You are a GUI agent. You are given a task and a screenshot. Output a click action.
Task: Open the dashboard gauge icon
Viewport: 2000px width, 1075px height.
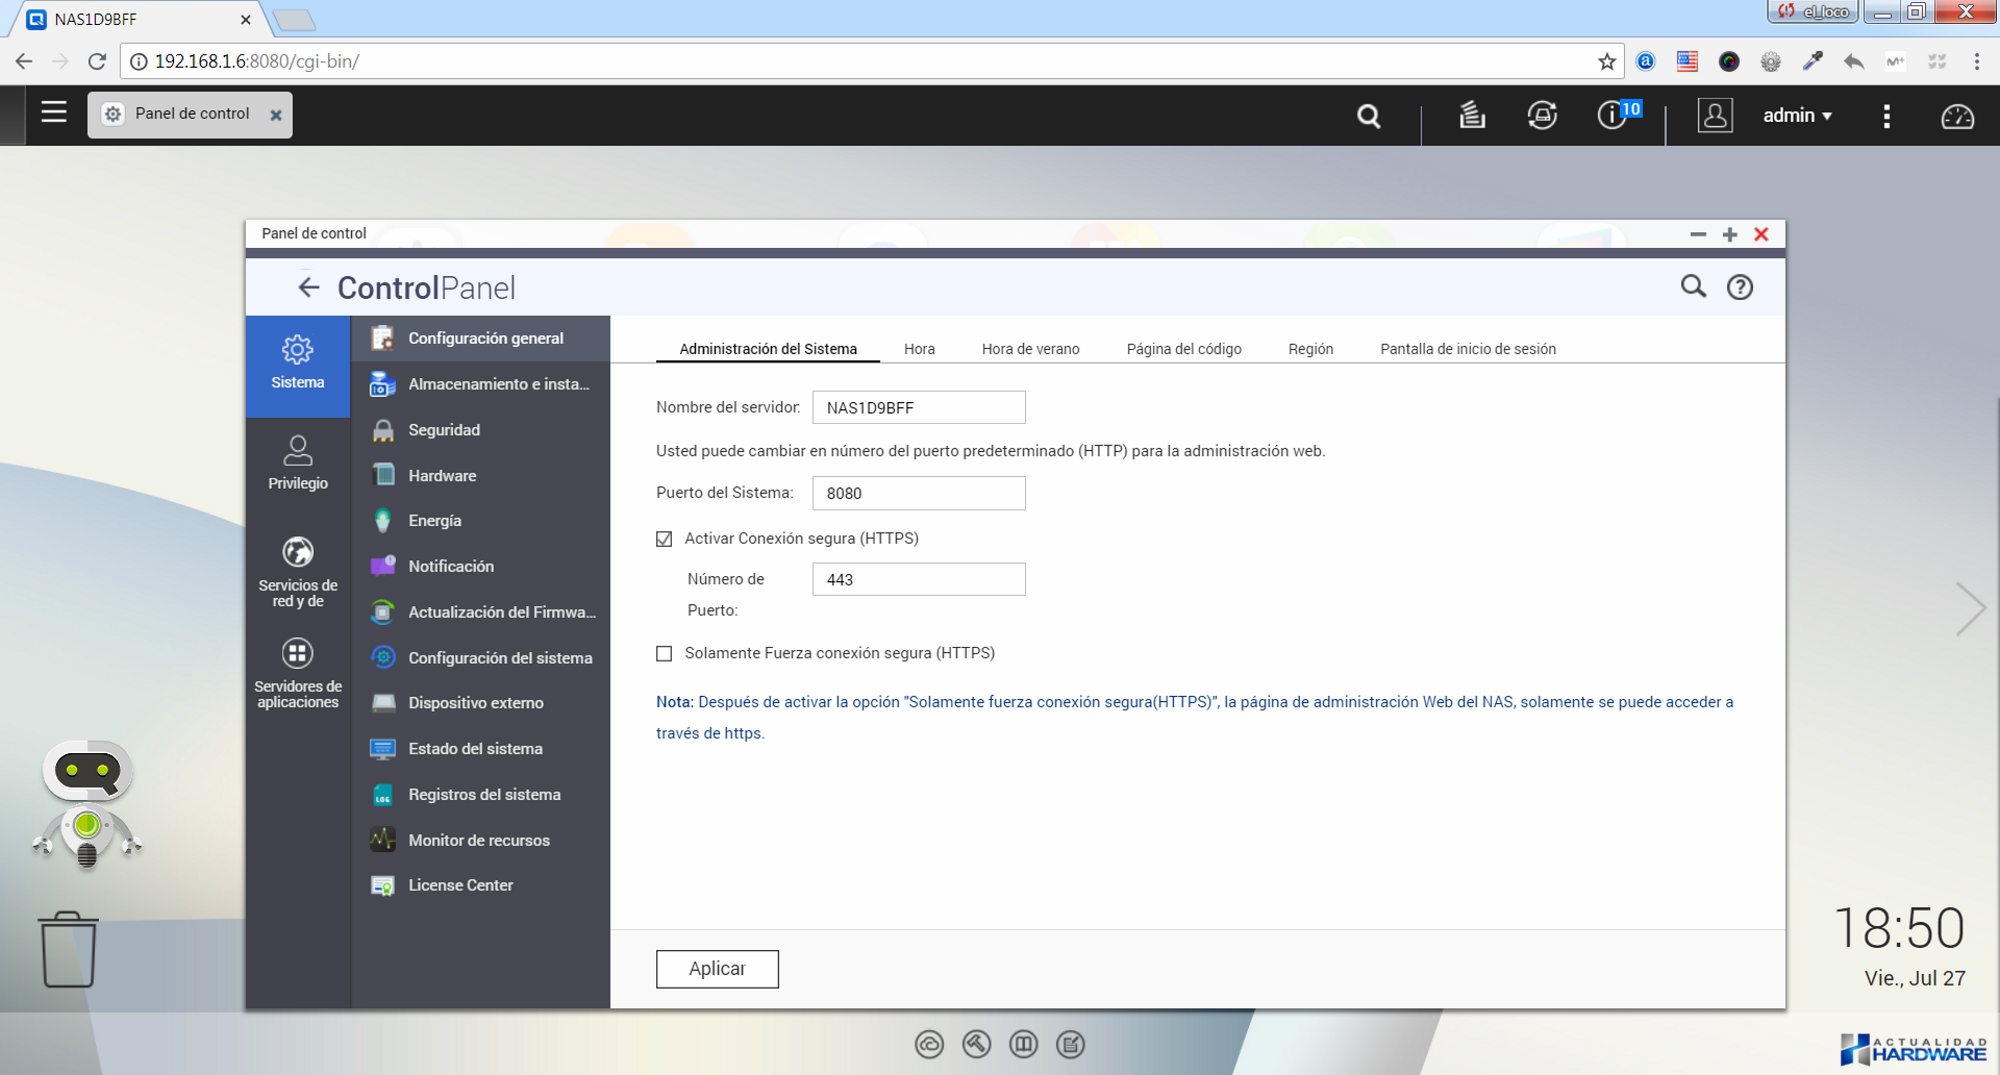1956,116
